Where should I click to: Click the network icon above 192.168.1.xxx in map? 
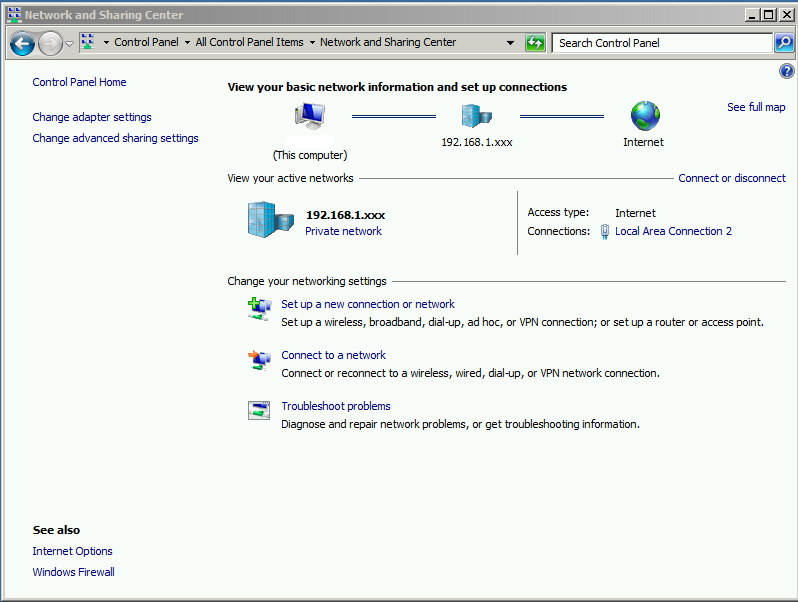[476, 116]
